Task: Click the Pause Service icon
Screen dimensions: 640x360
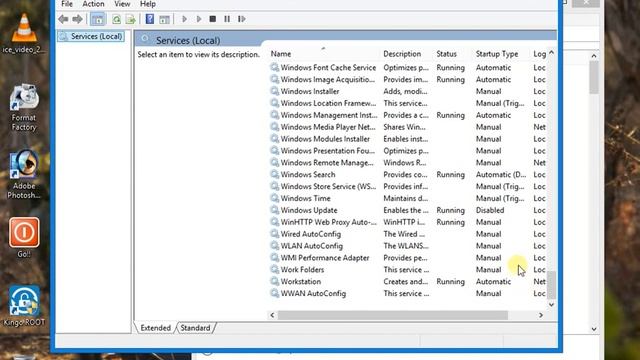Action: [x=227, y=19]
